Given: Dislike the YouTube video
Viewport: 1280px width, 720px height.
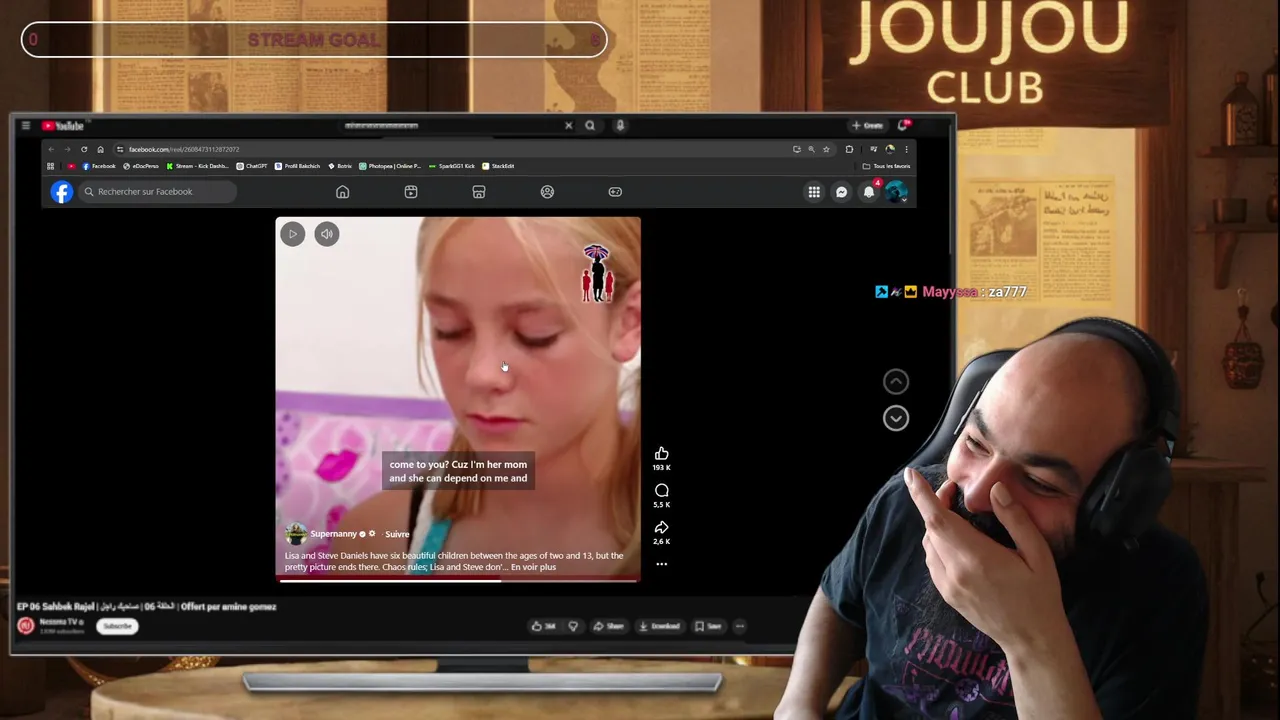Looking at the screenshot, I should [x=573, y=626].
